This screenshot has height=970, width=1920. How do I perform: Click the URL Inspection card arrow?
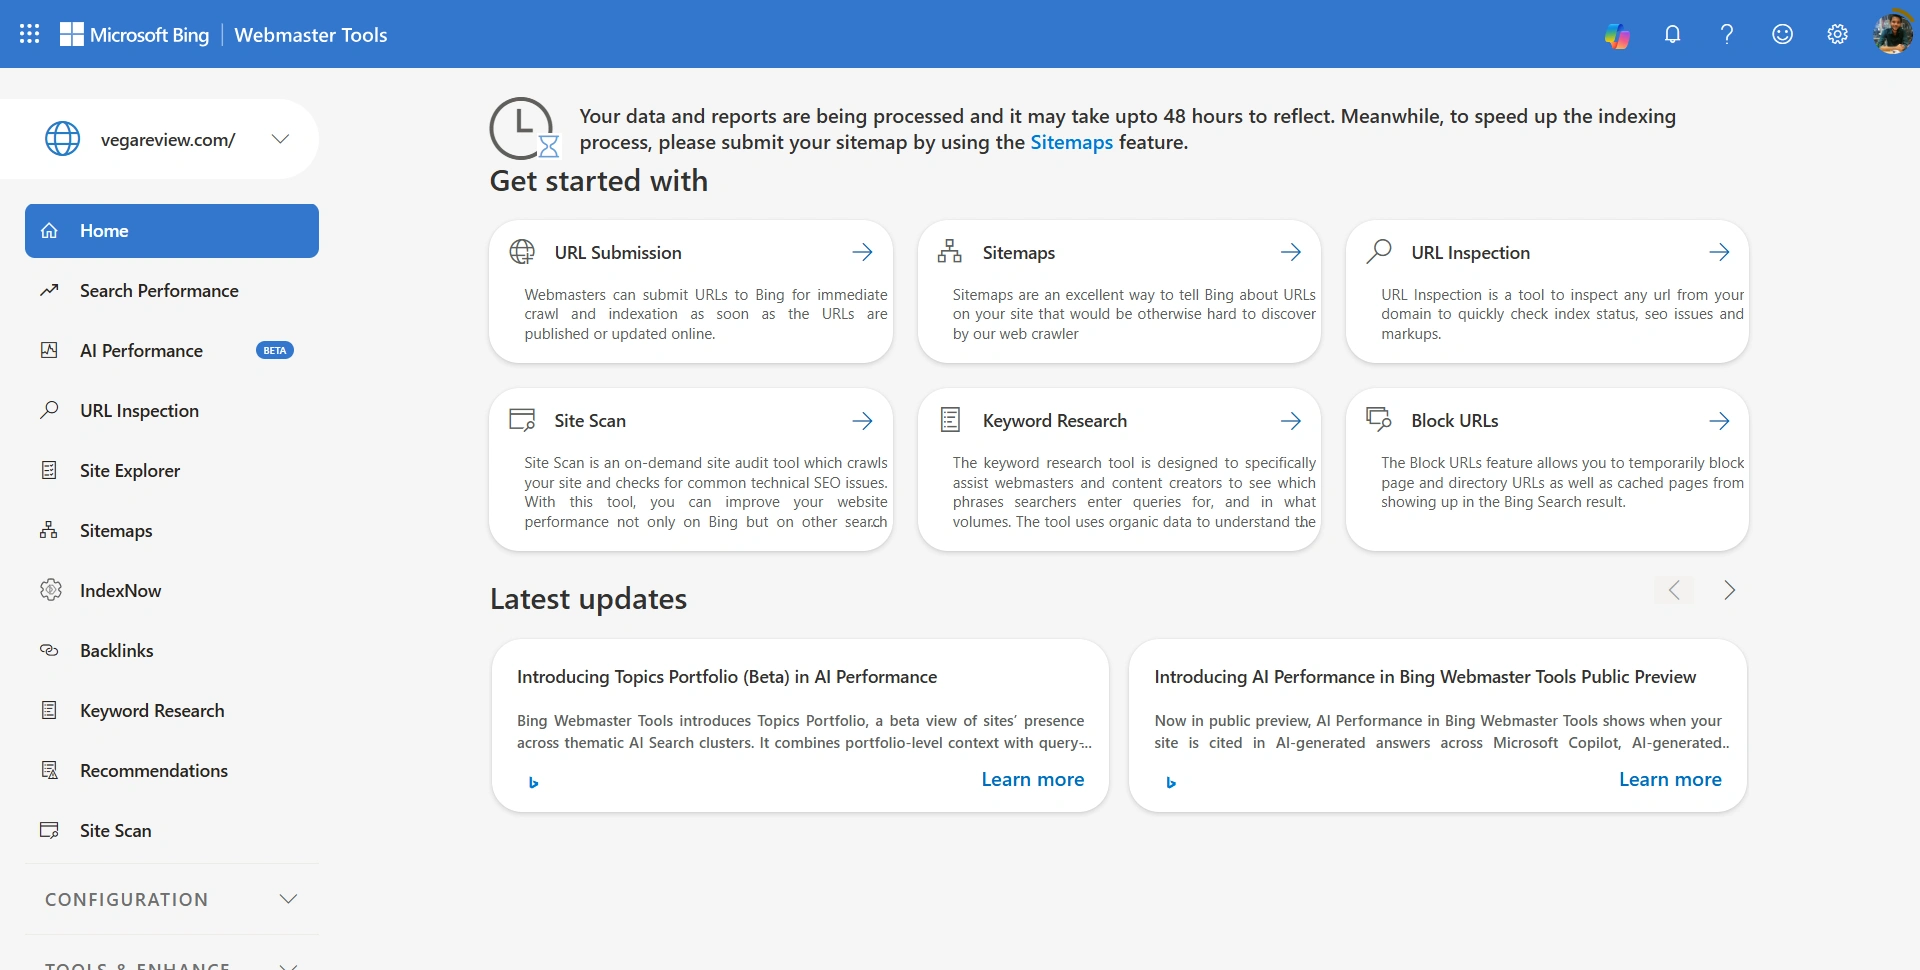coord(1719,252)
